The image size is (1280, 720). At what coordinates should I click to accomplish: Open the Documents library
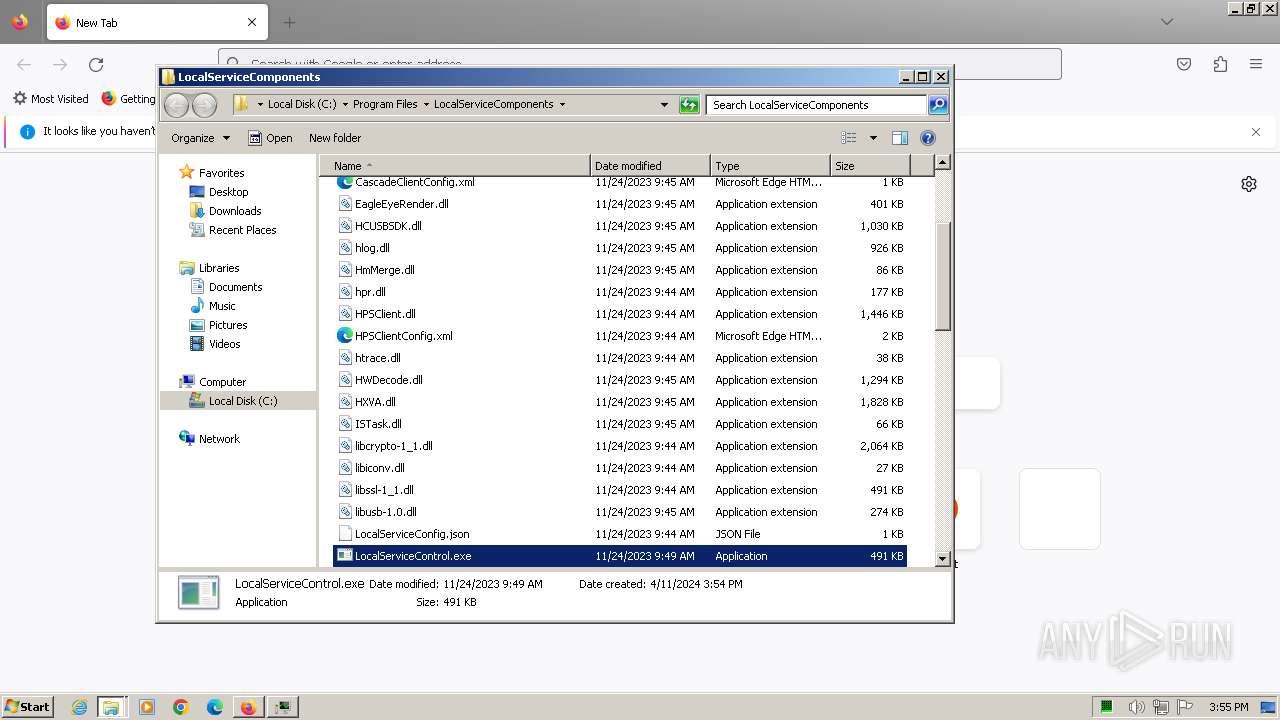point(235,287)
